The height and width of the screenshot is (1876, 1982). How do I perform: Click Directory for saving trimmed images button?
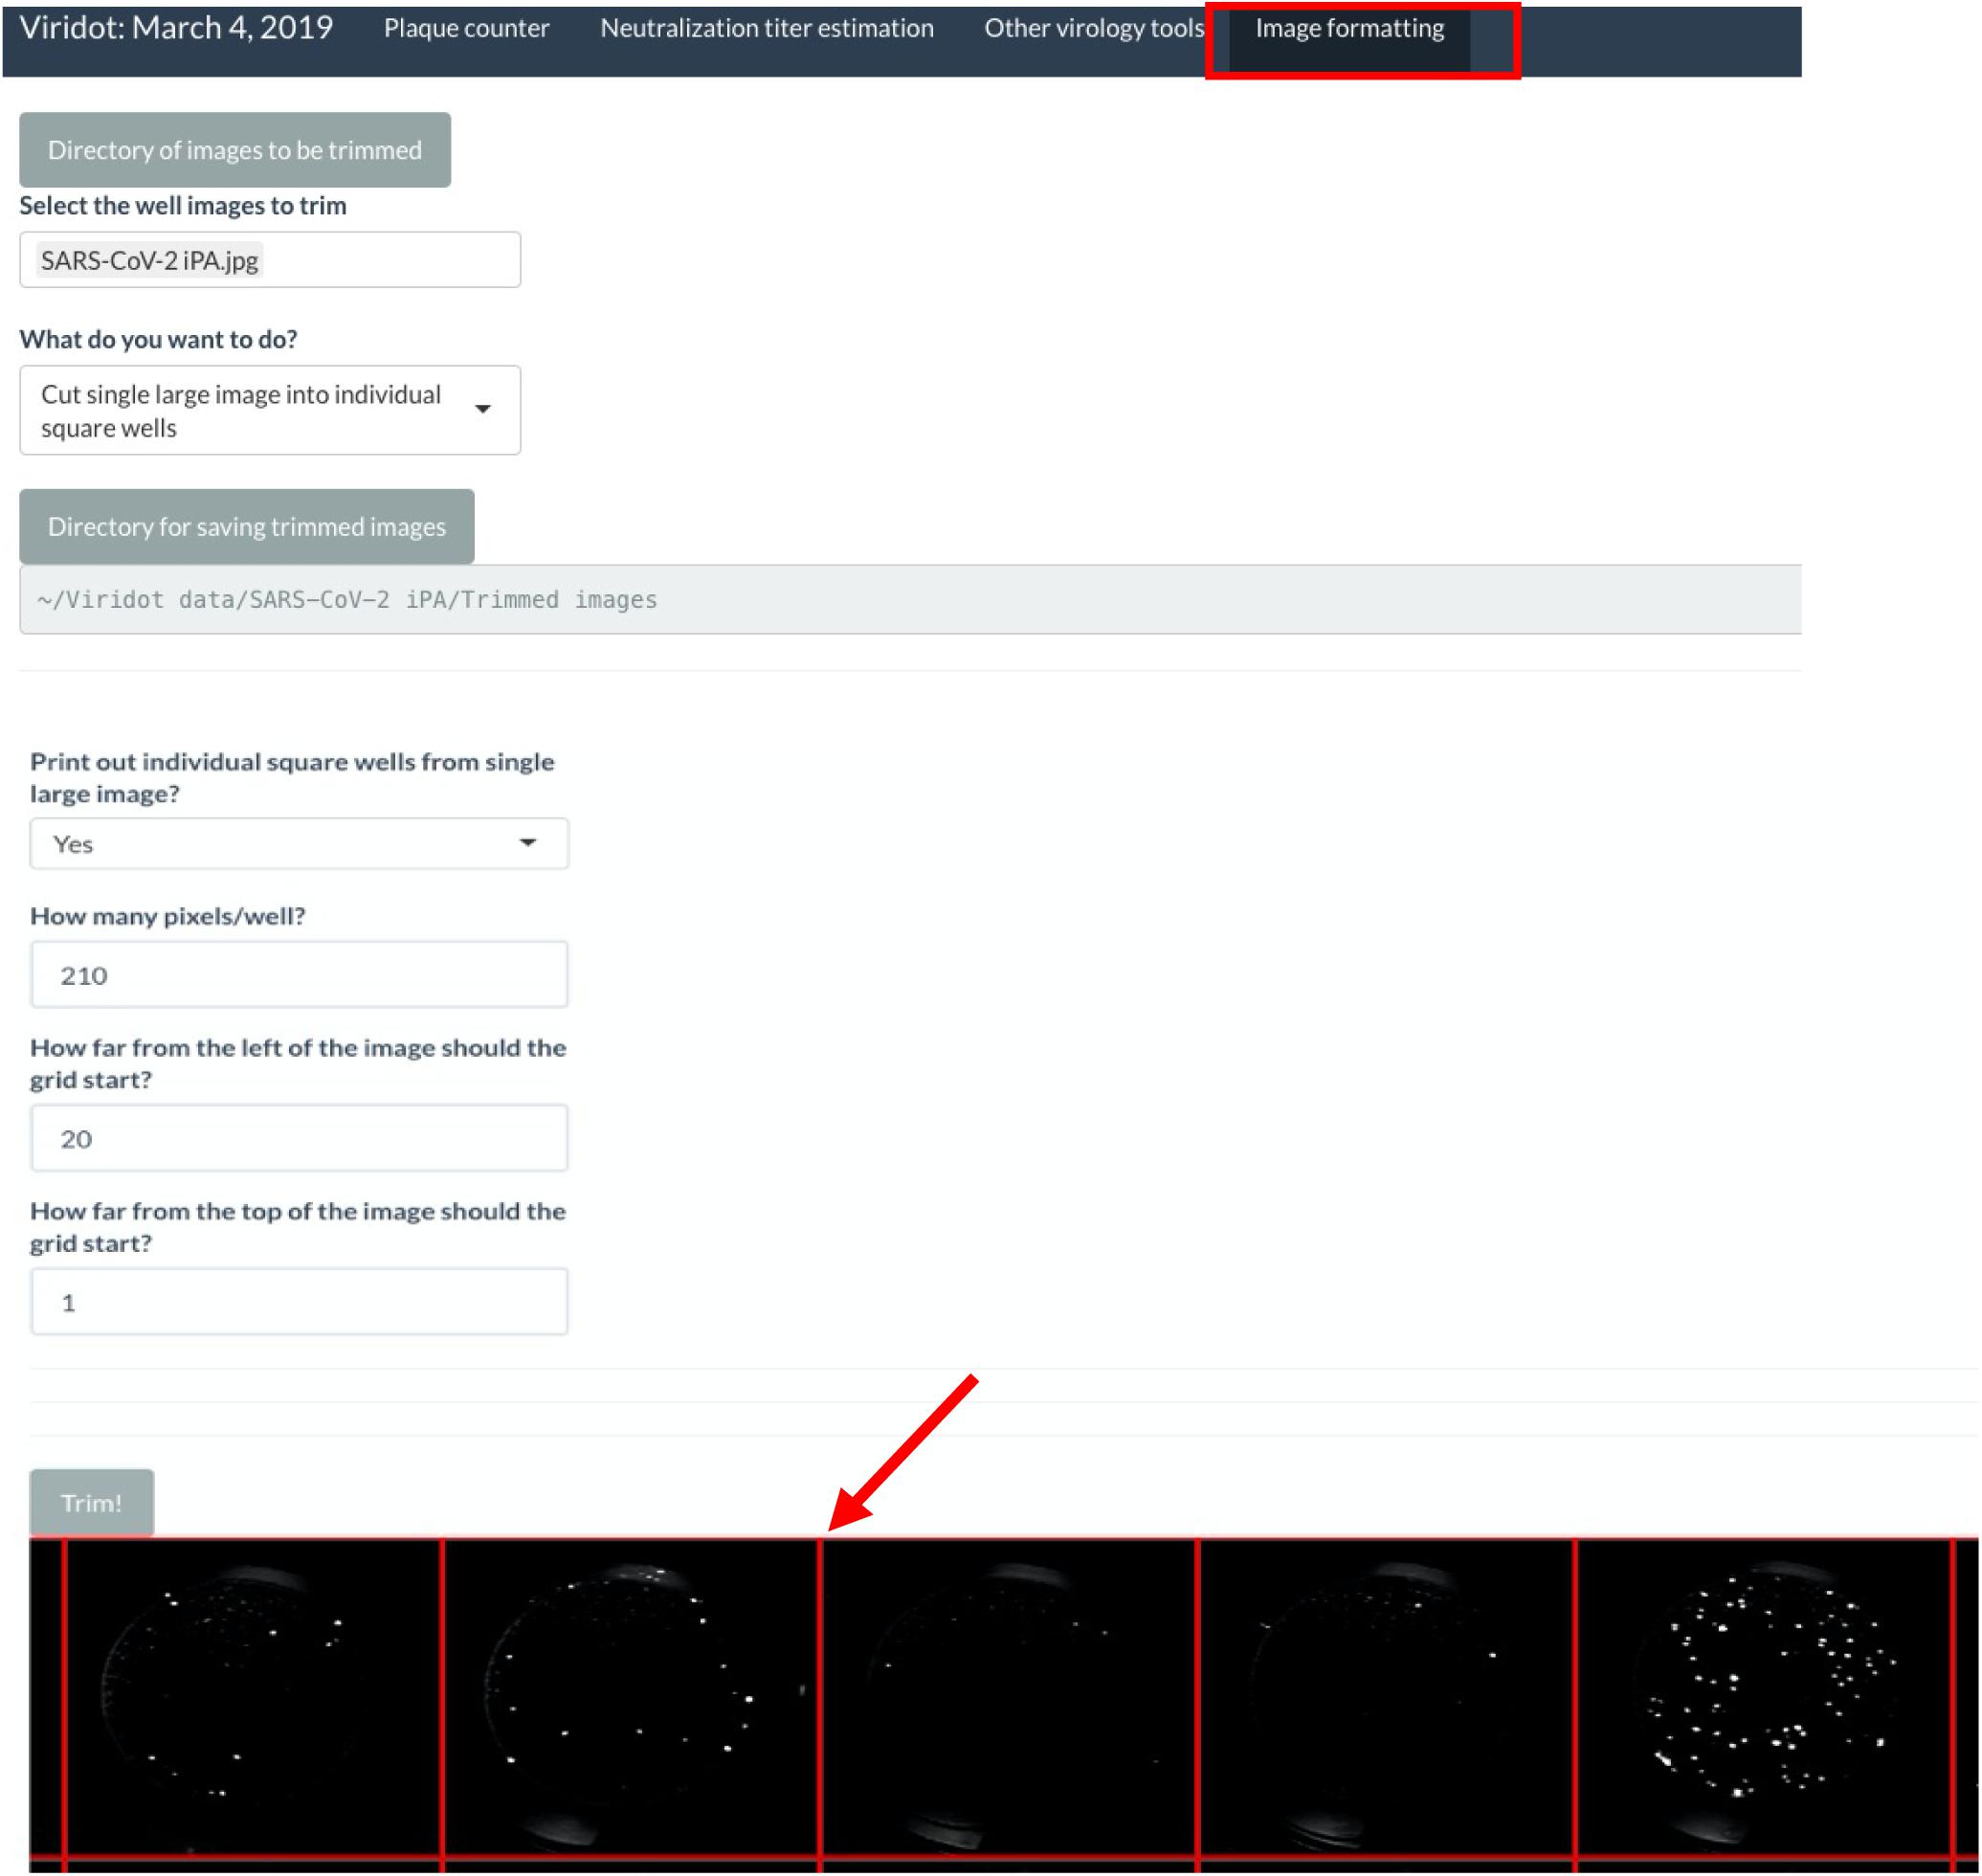coord(247,527)
